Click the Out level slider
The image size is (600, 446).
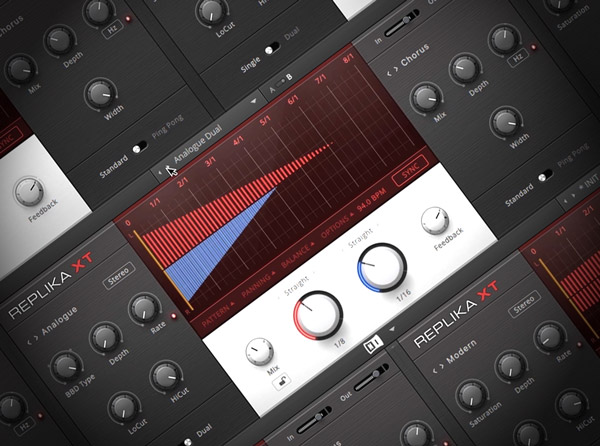click(x=371, y=378)
